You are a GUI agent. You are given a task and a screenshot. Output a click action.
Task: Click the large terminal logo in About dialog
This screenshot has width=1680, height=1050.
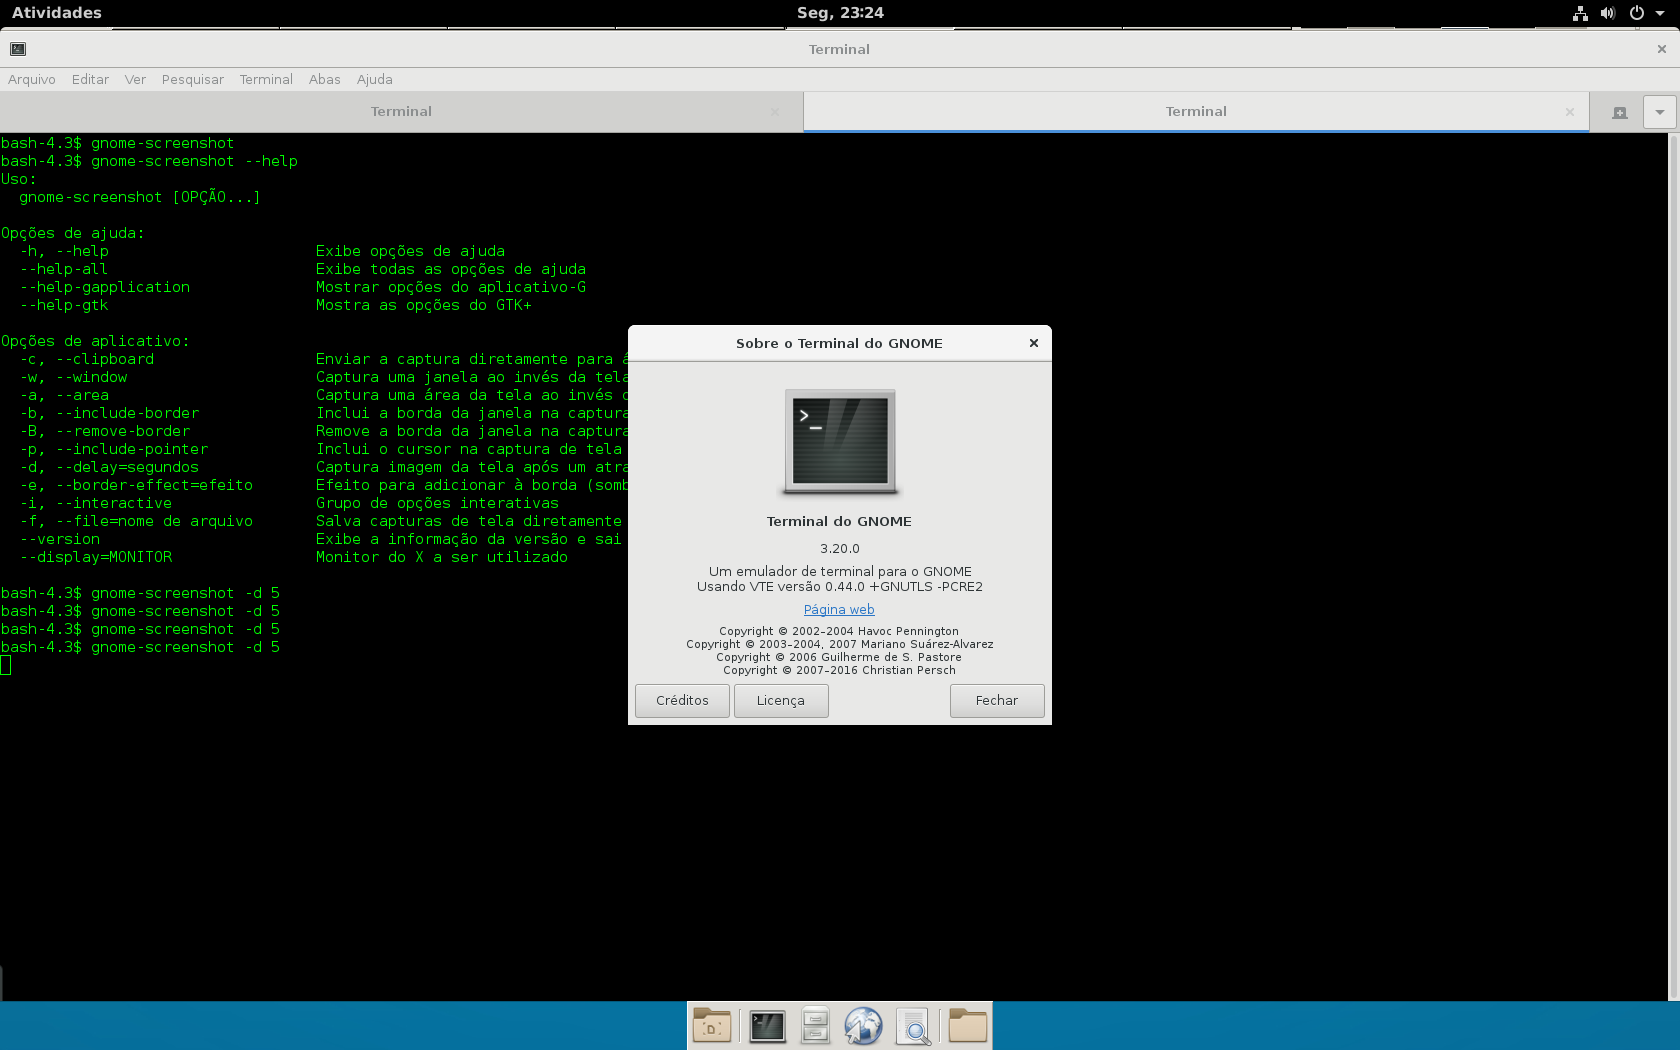pos(840,442)
